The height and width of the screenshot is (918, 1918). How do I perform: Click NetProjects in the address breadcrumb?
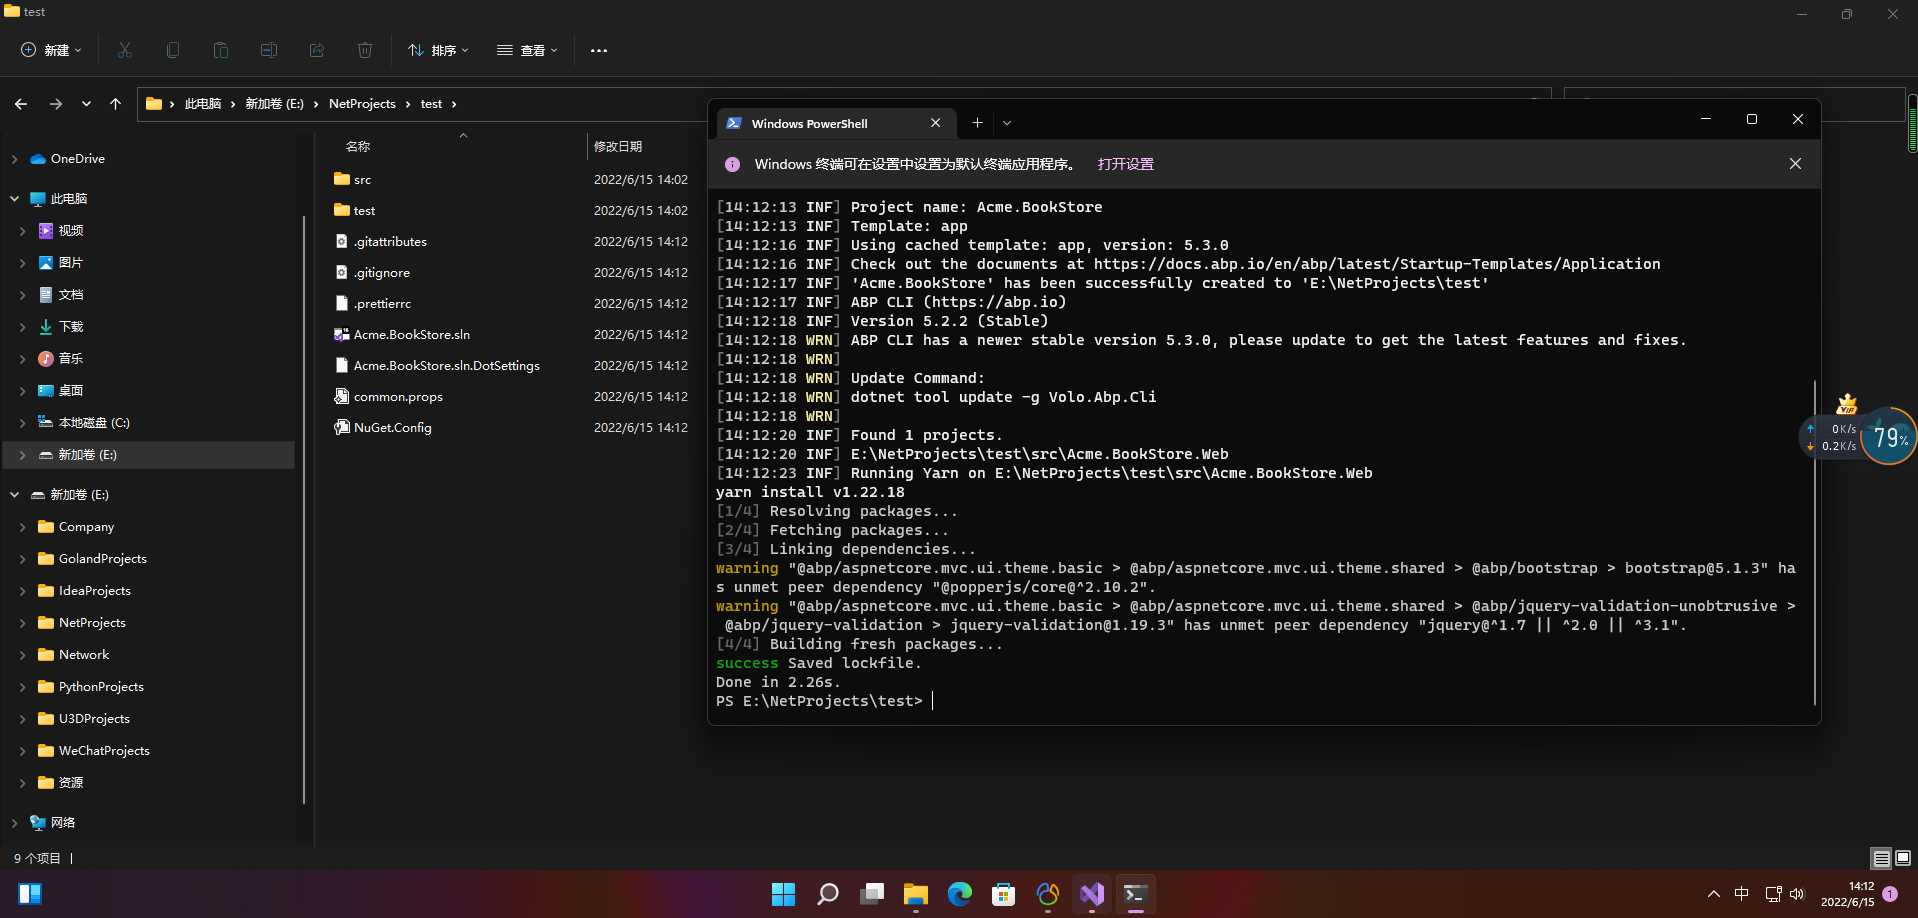[362, 104]
